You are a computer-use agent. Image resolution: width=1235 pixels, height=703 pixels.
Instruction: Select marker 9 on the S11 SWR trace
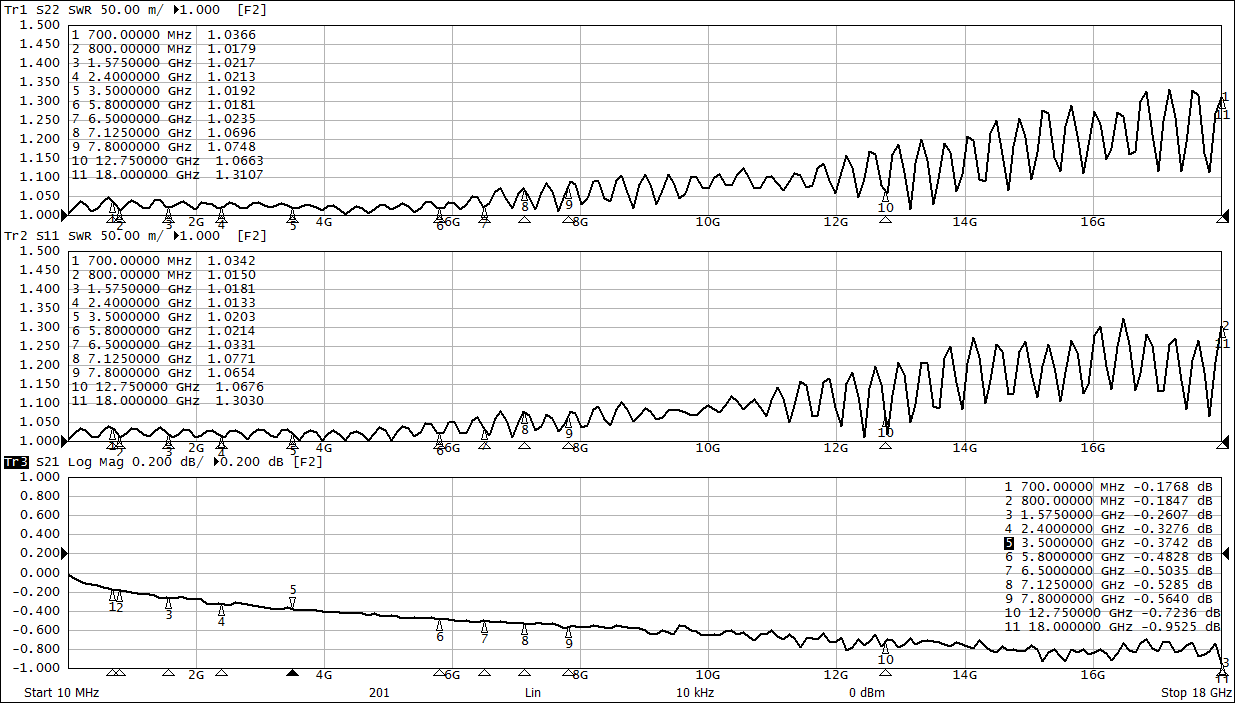tap(568, 421)
